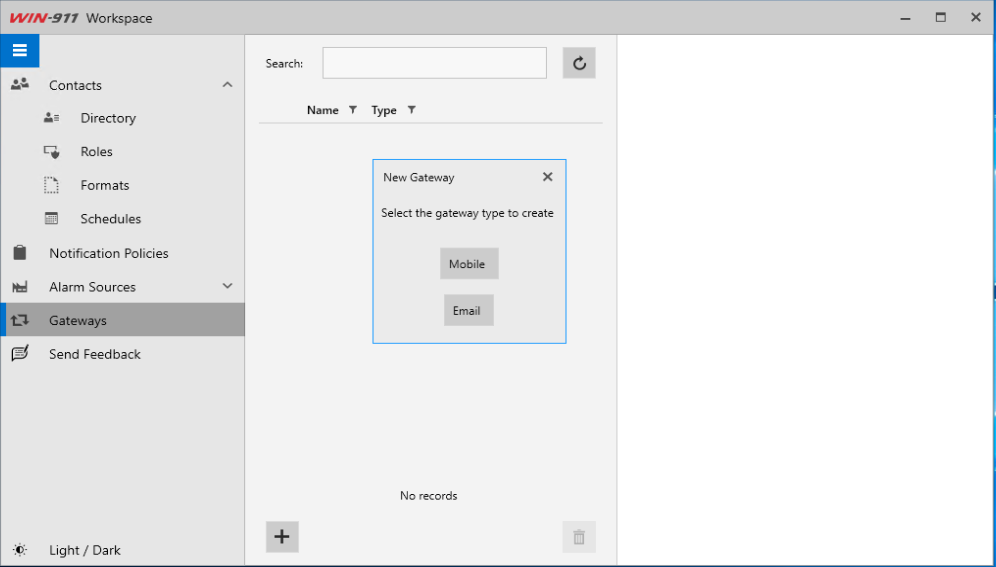The width and height of the screenshot is (996, 567).
Task: Maximize the Workspace window
Action: [941, 18]
